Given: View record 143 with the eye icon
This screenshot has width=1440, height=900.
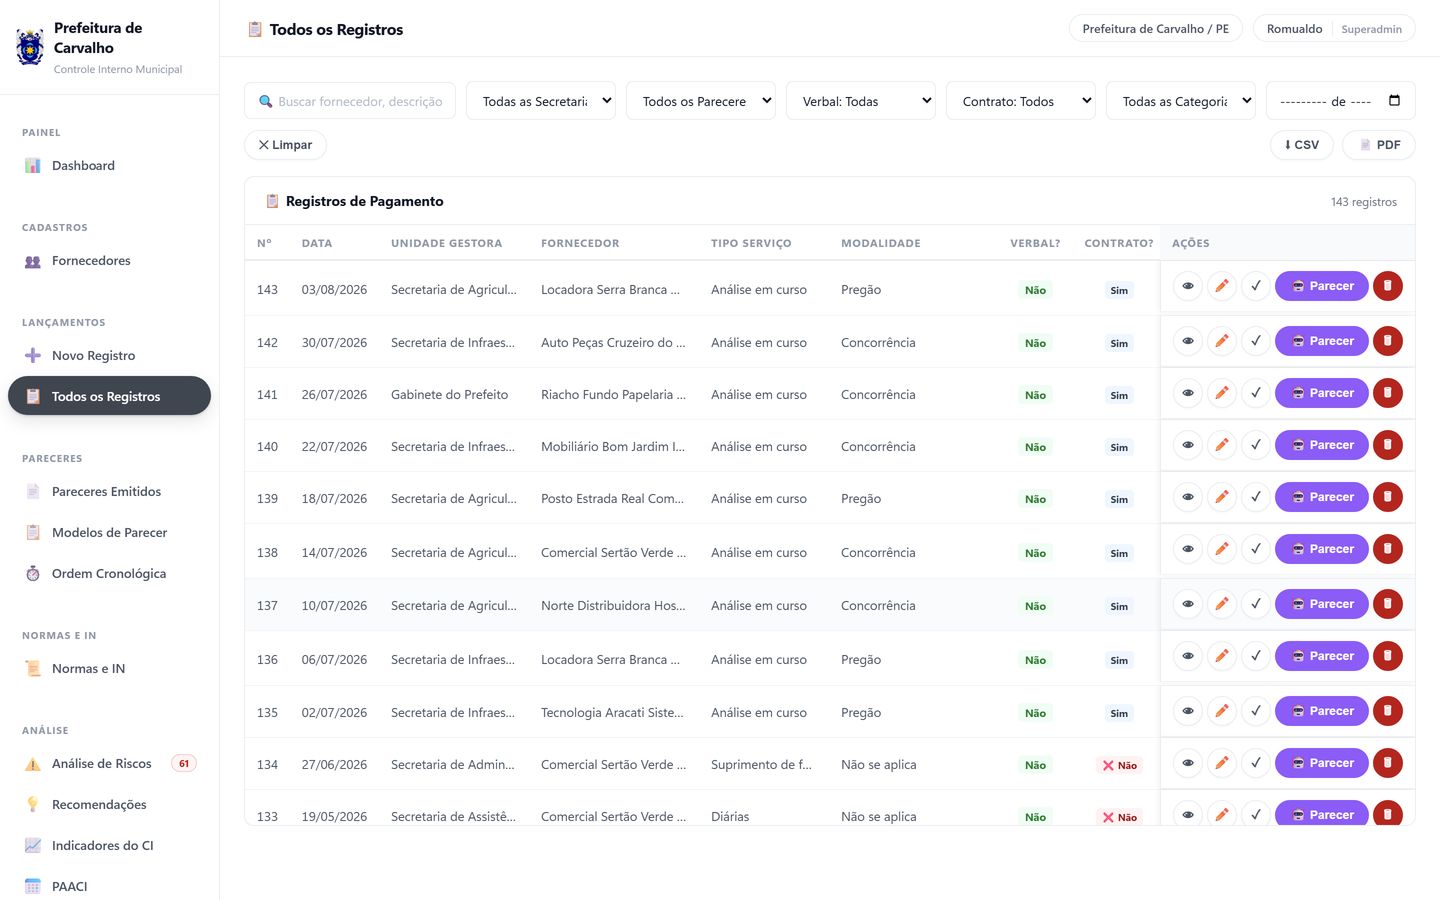Looking at the screenshot, I should 1188,286.
